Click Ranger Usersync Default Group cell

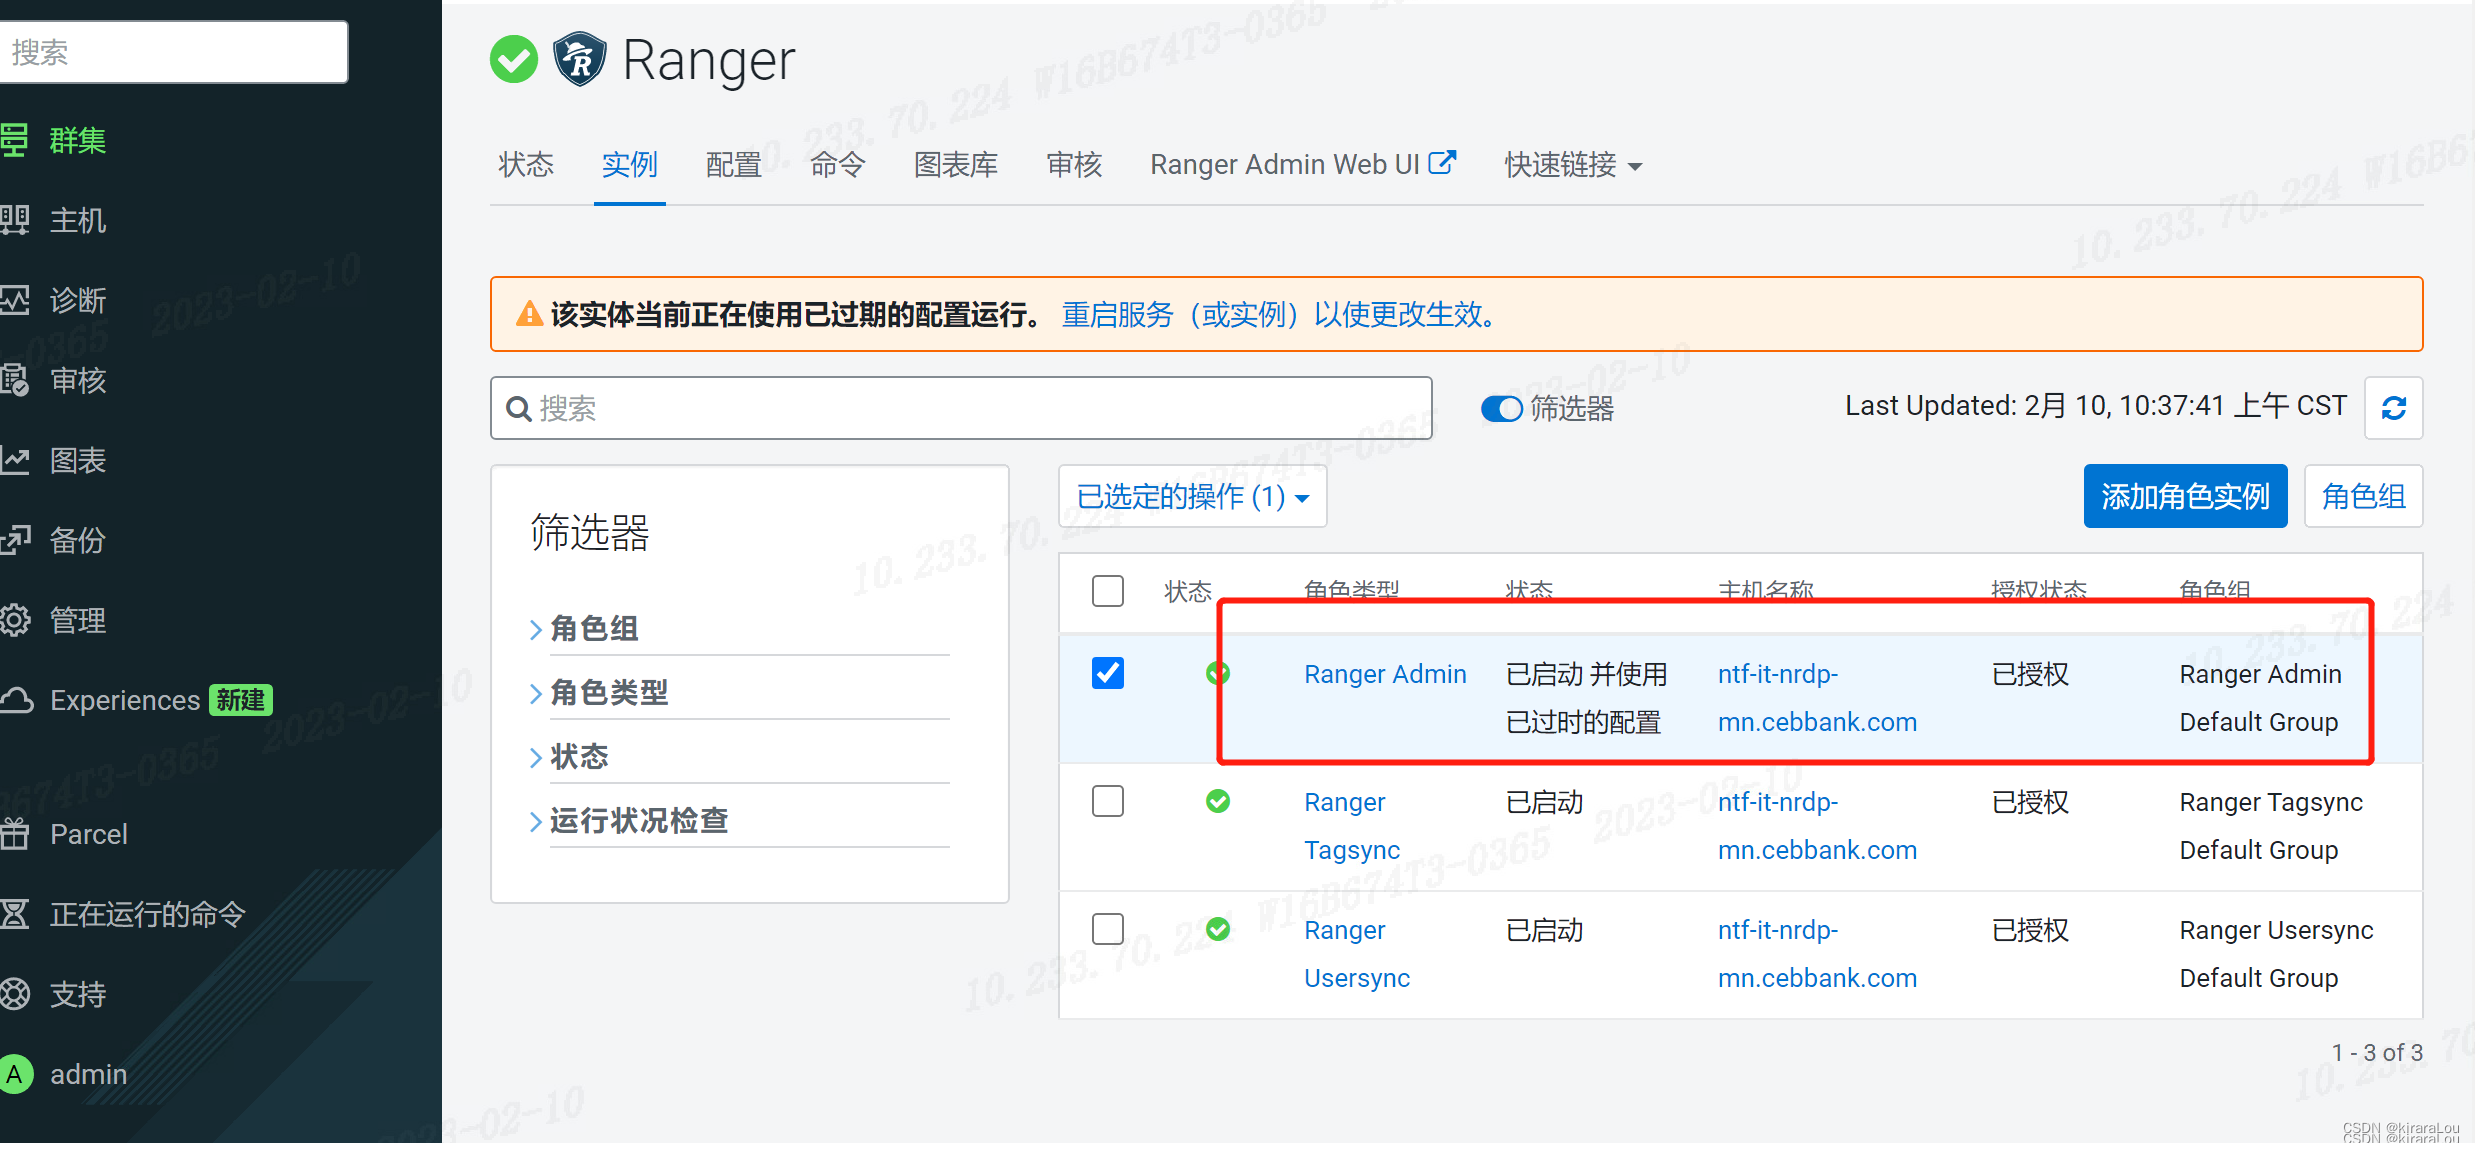tap(2276, 954)
